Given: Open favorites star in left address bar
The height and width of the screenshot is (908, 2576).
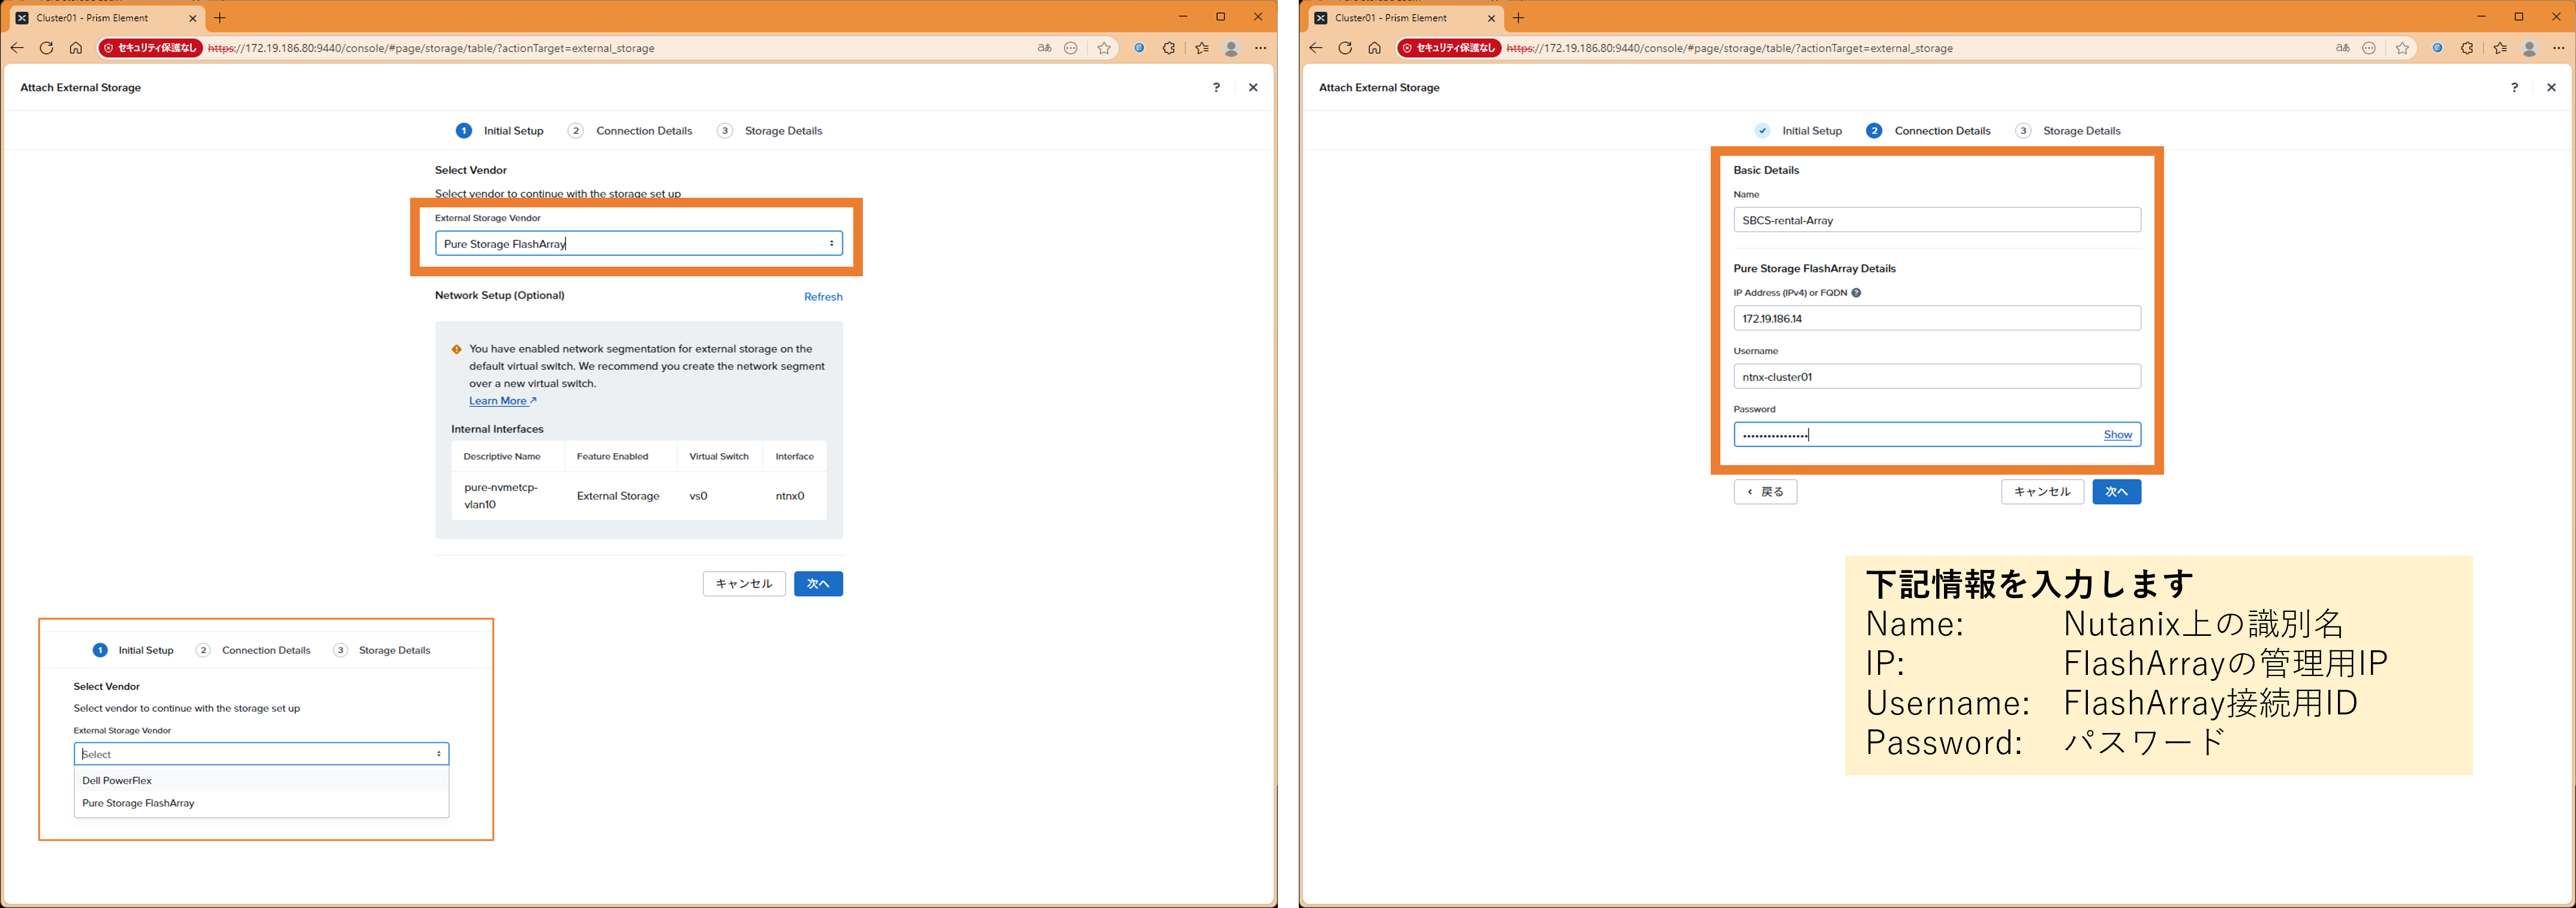Looking at the screenshot, I should point(1104,48).
